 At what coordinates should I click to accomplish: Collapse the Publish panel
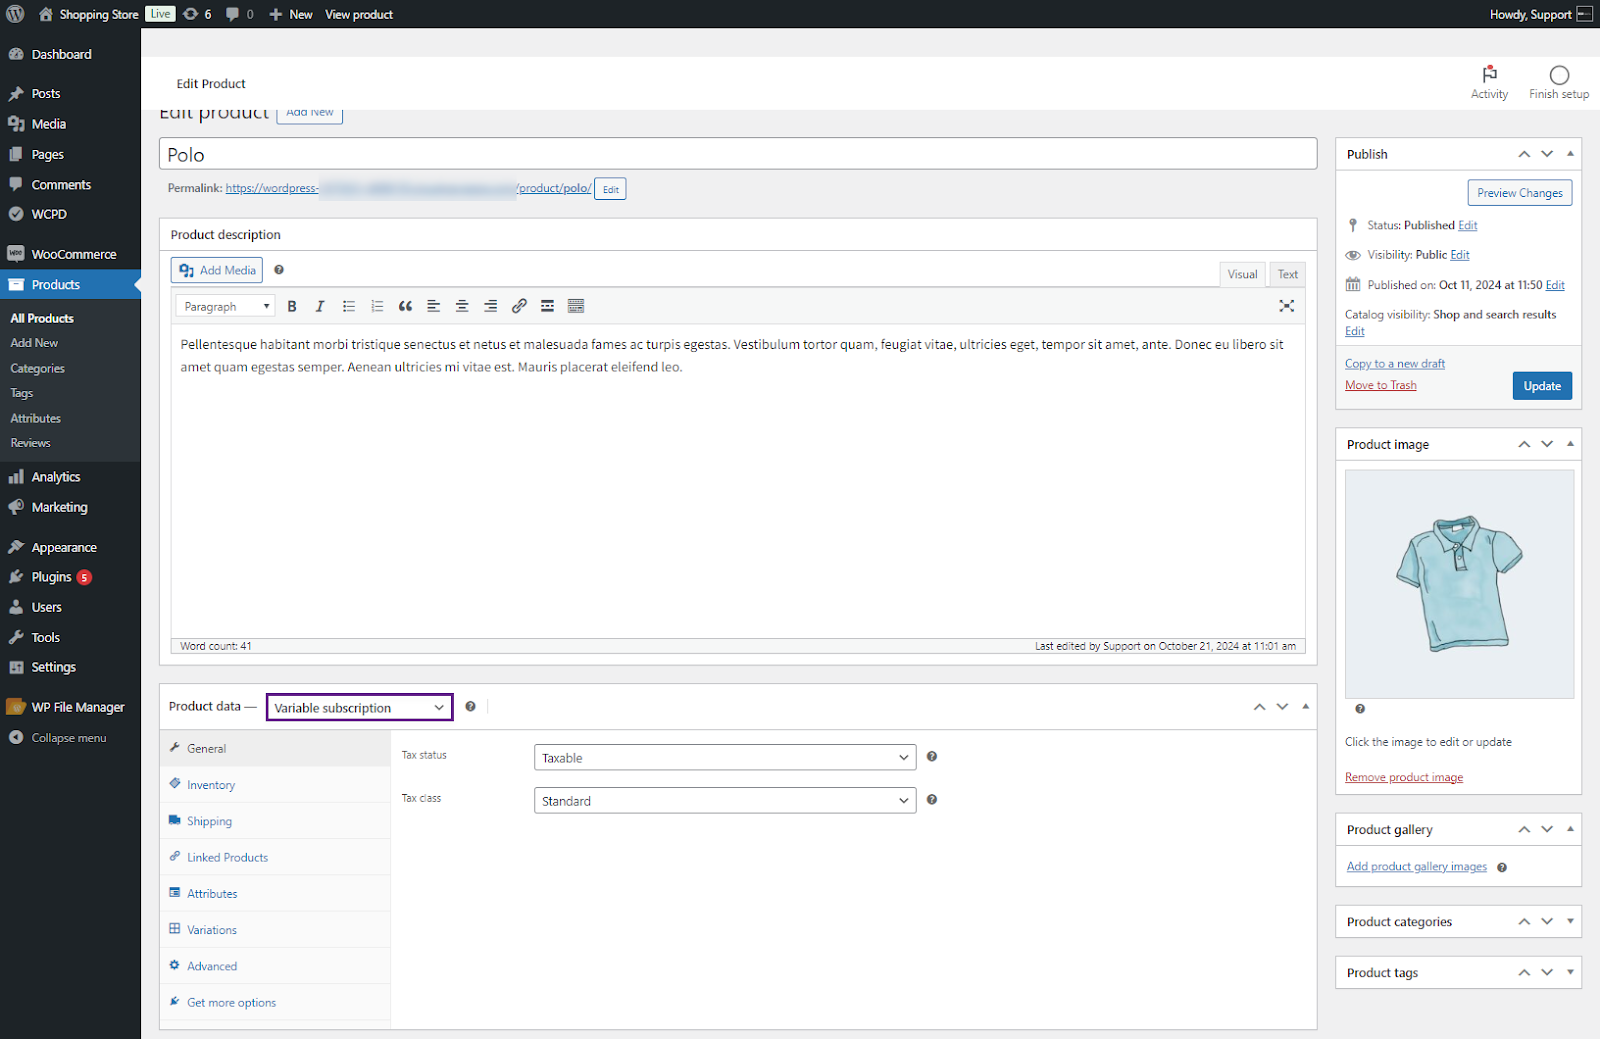[1570, 154]
